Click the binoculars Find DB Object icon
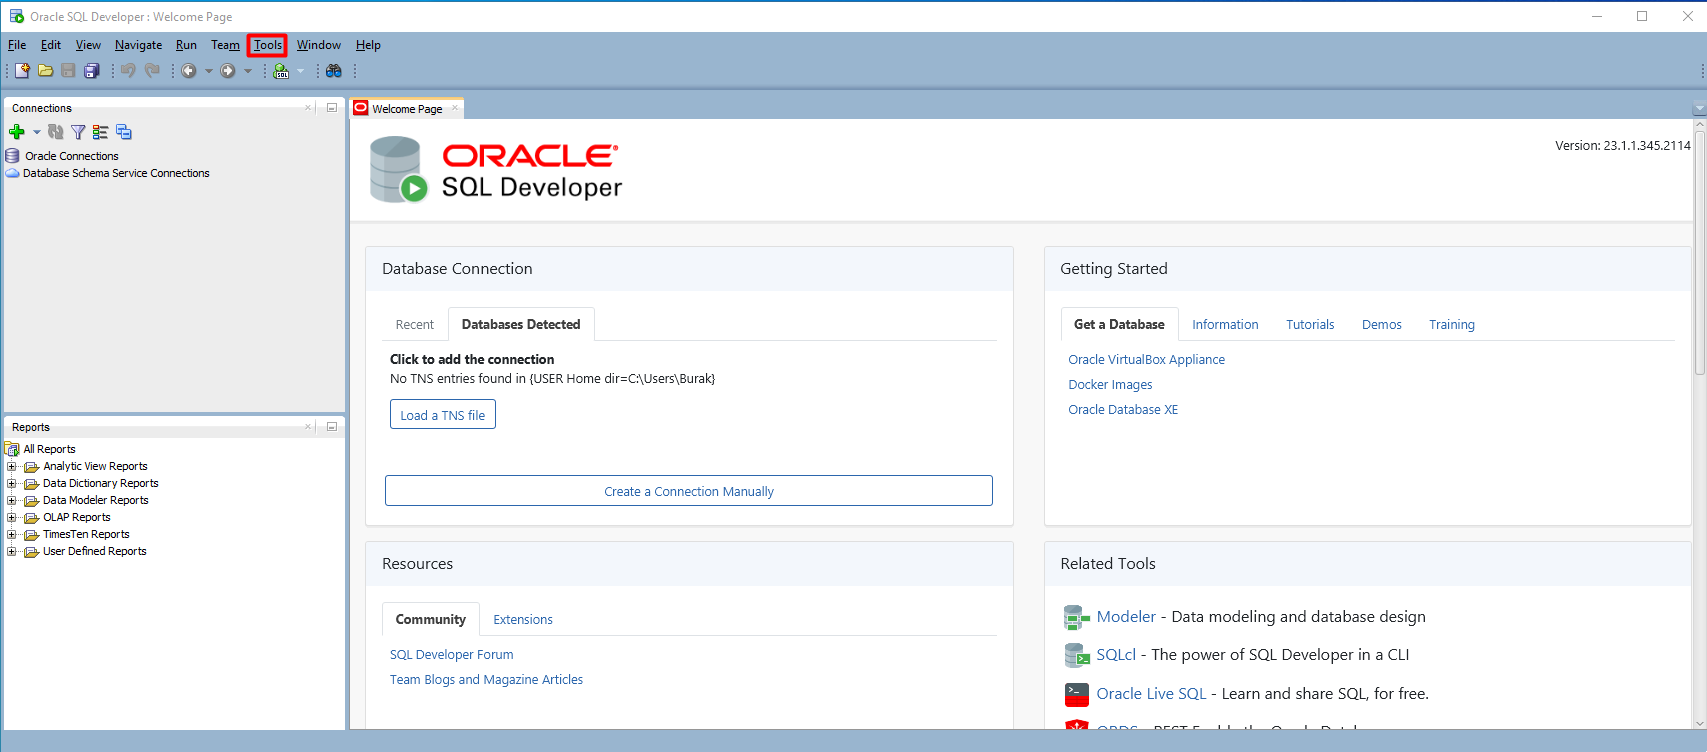 334,71
